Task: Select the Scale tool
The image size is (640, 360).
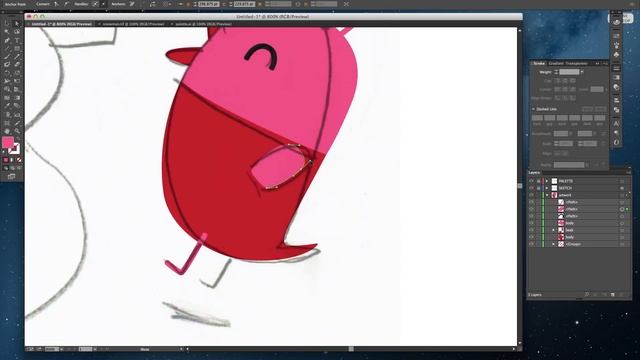Action: pos(17,73)
